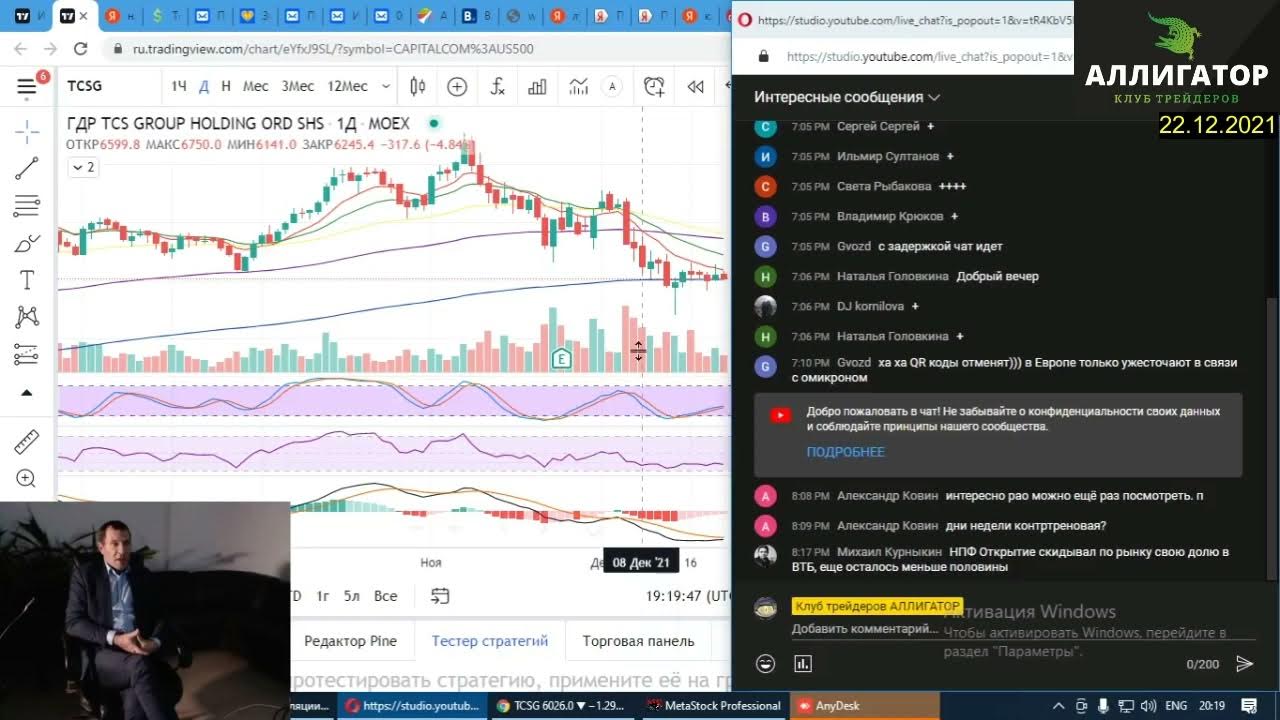The width and height of the screenshot is (1280, 720).
Task: Click the chart clock time 19:19:47
Action: coord(688,596)
